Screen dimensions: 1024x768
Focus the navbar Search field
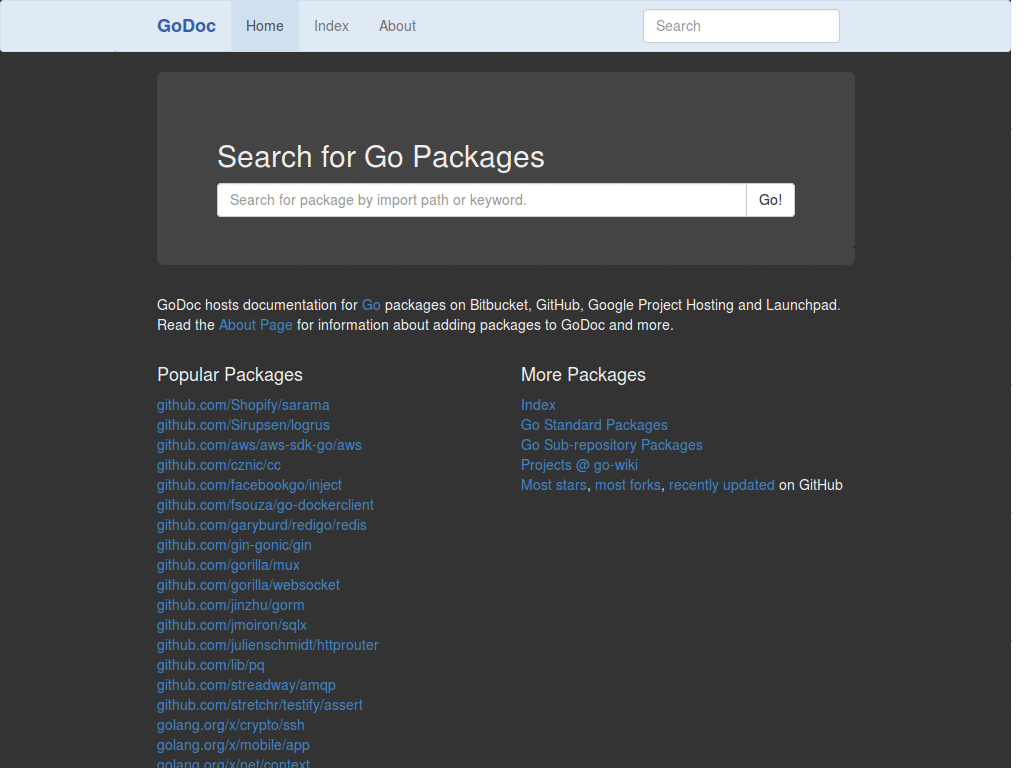click(740, 26)
